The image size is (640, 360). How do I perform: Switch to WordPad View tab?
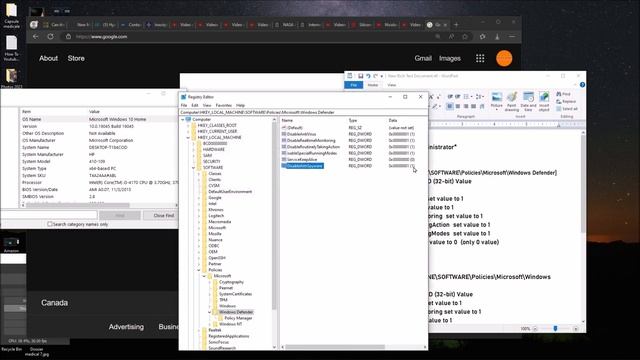pos(391,85)
